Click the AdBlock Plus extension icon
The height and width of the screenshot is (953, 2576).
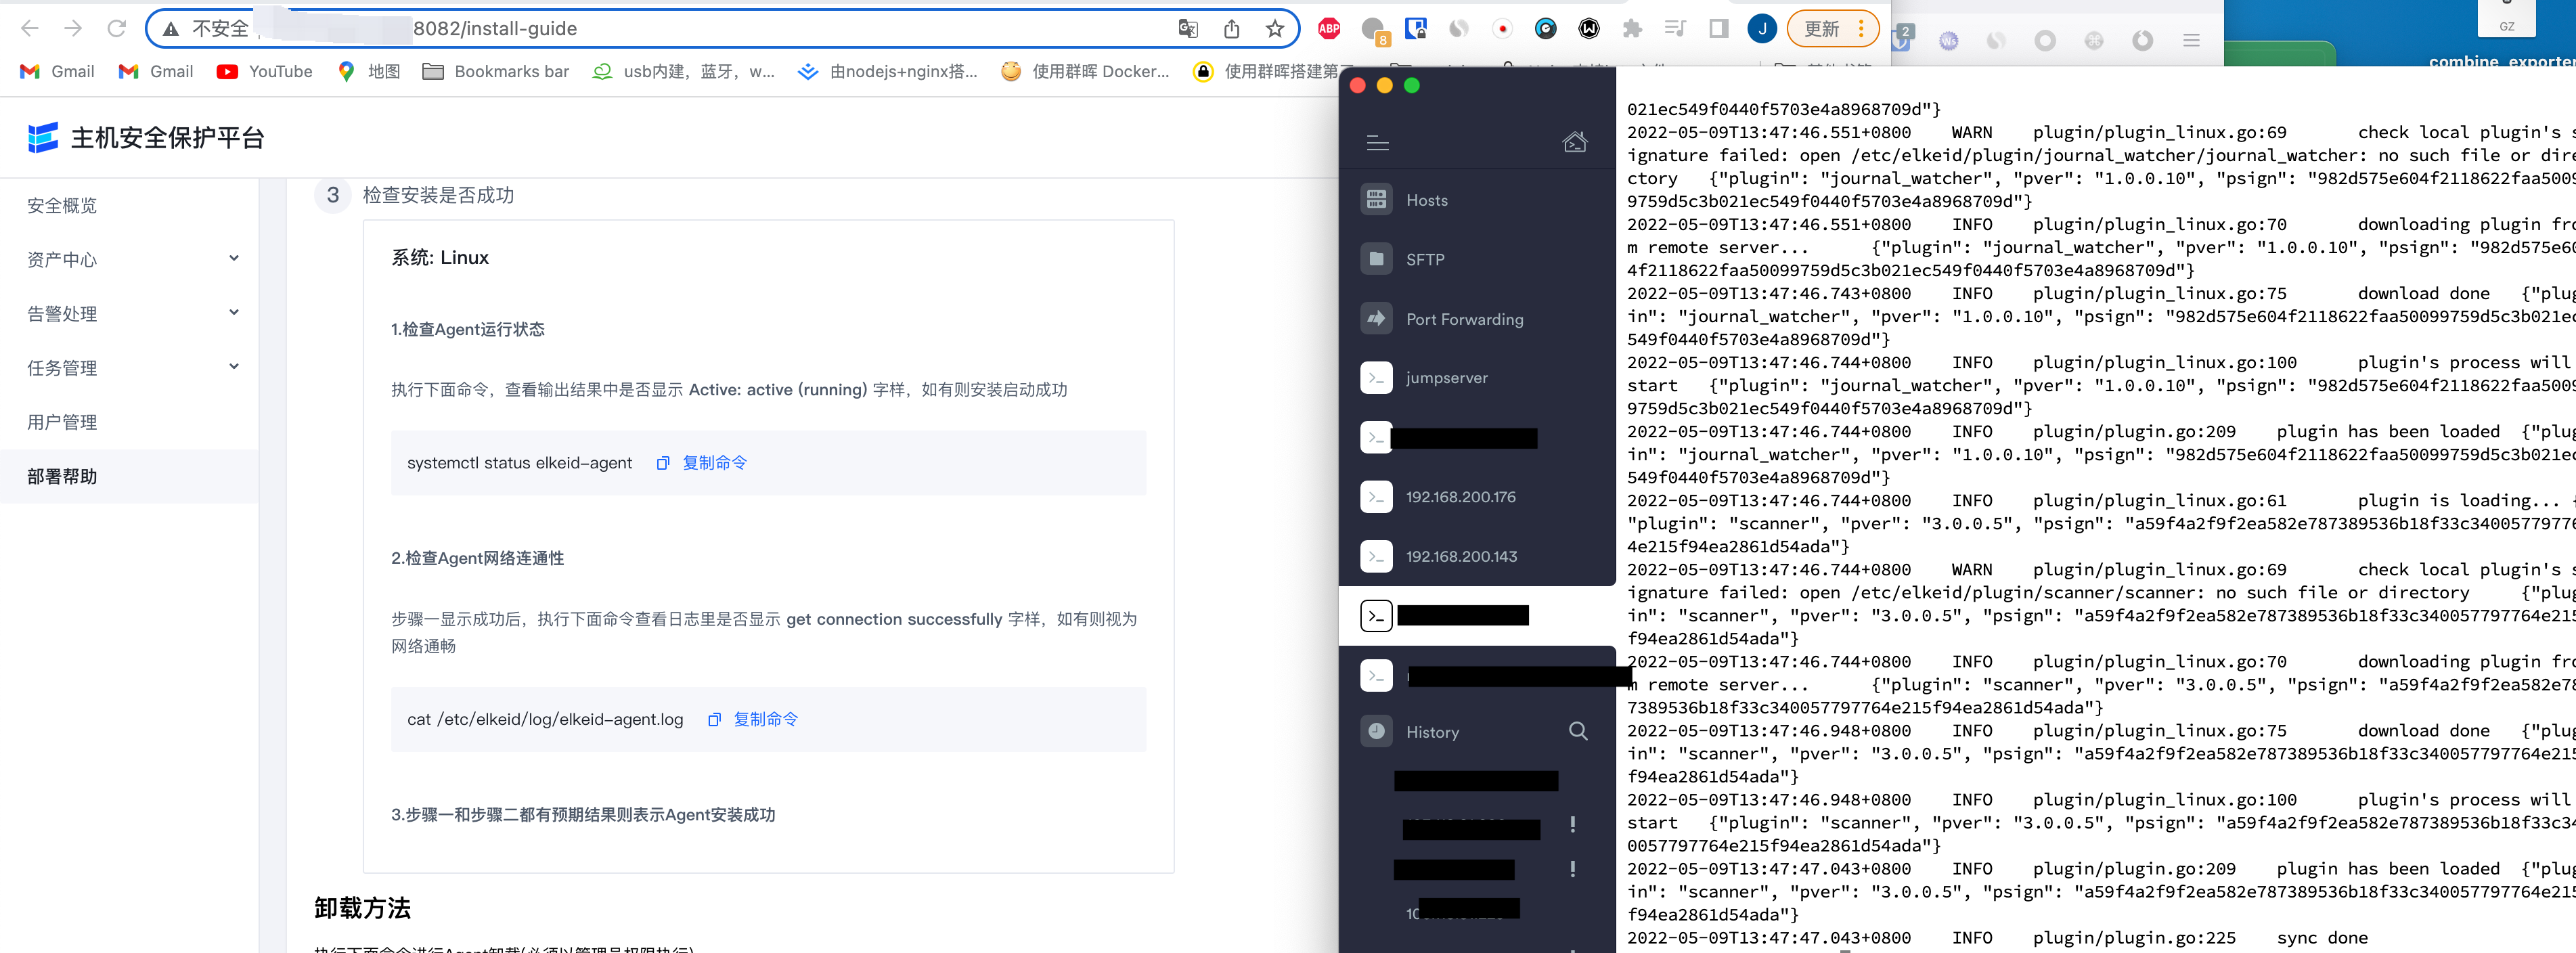click(1328, 29)
